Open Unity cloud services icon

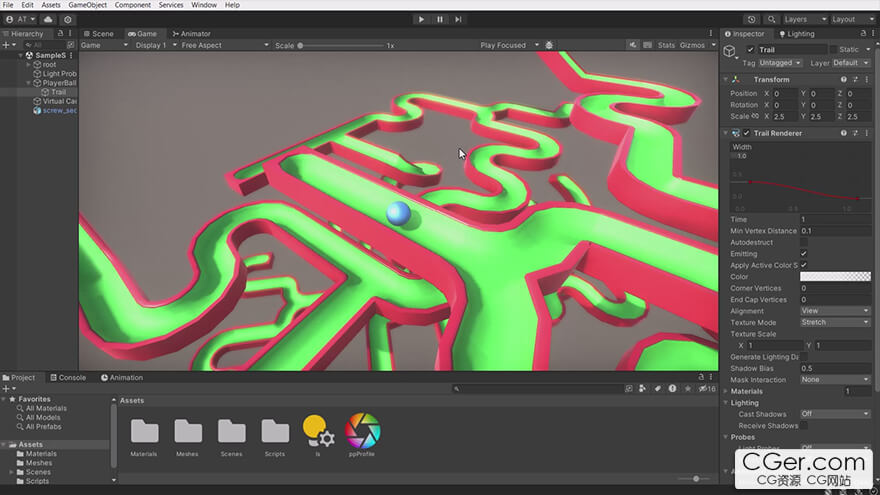(x=48, y=19)
